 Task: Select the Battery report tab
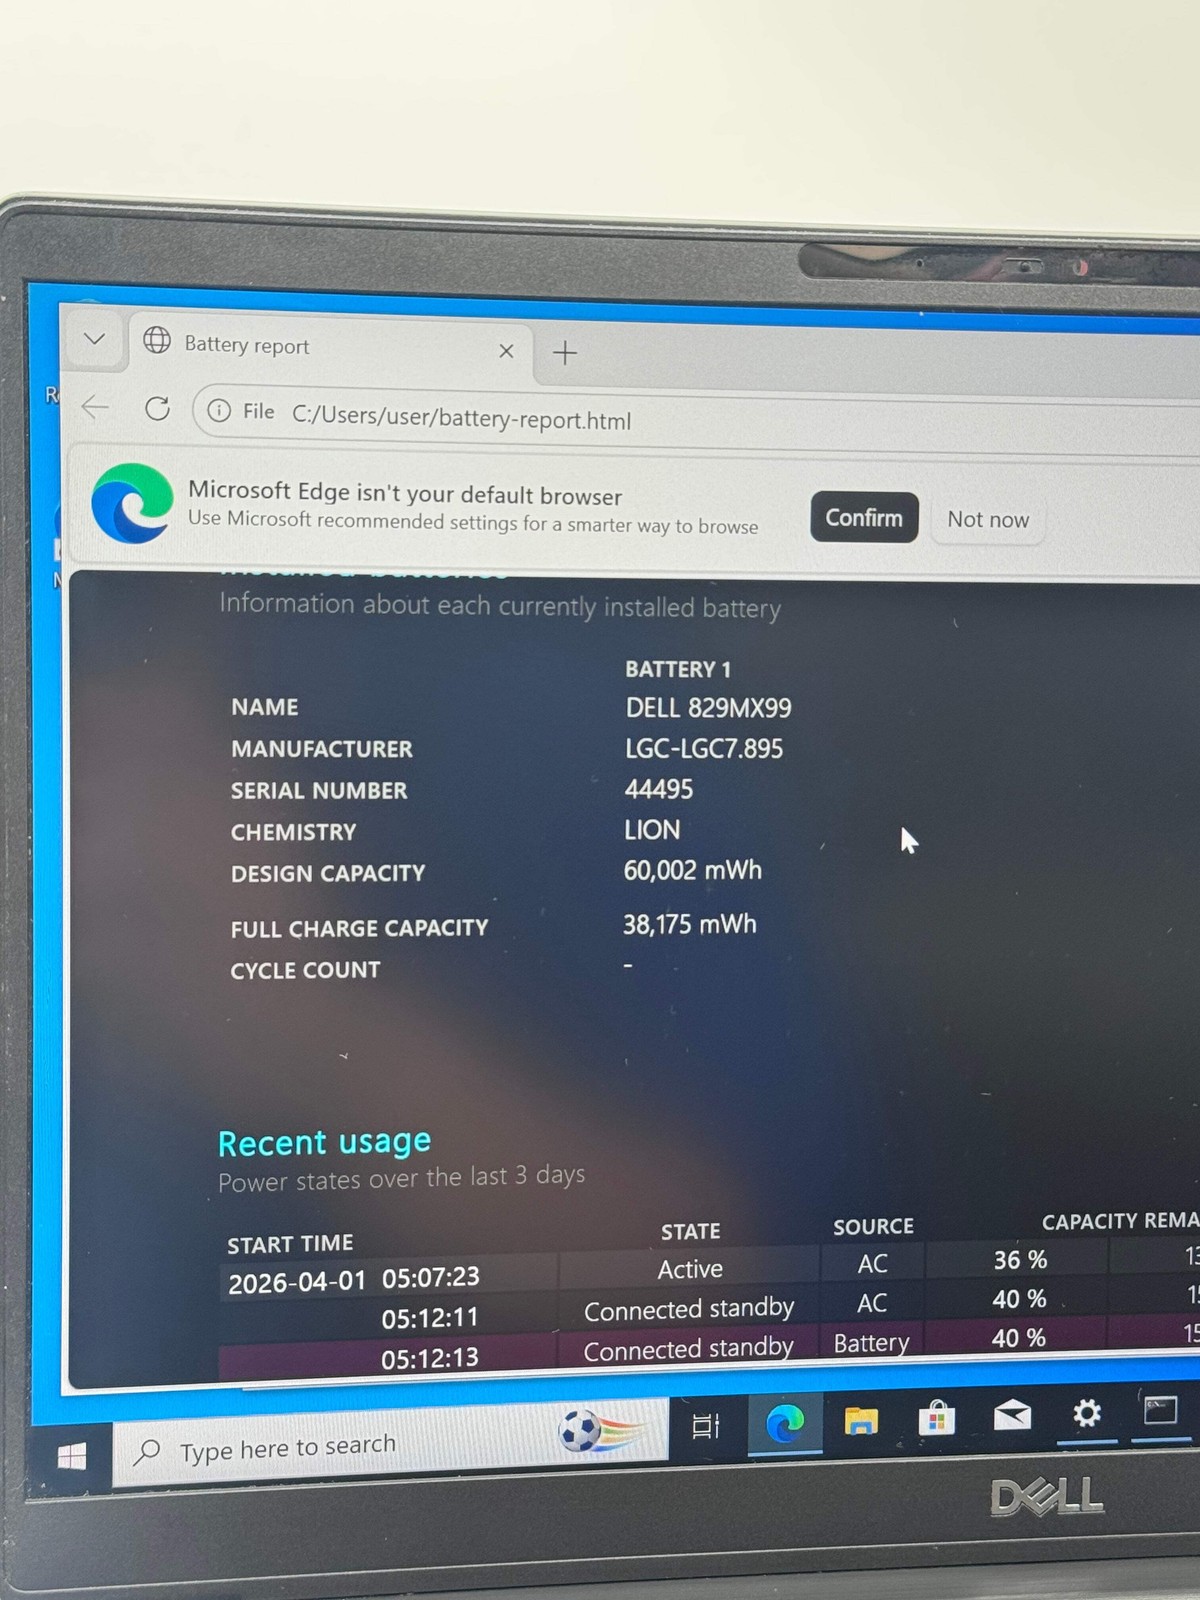[330, 347]
